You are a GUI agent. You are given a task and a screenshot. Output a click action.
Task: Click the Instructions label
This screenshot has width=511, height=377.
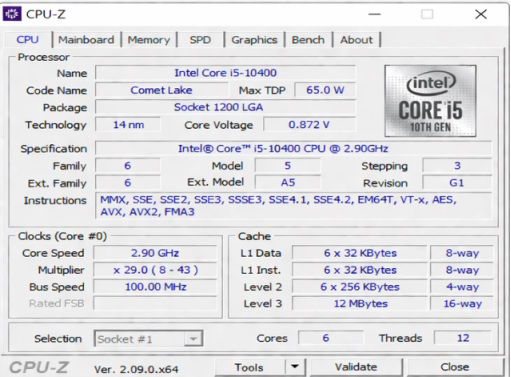tap(55, 200)
